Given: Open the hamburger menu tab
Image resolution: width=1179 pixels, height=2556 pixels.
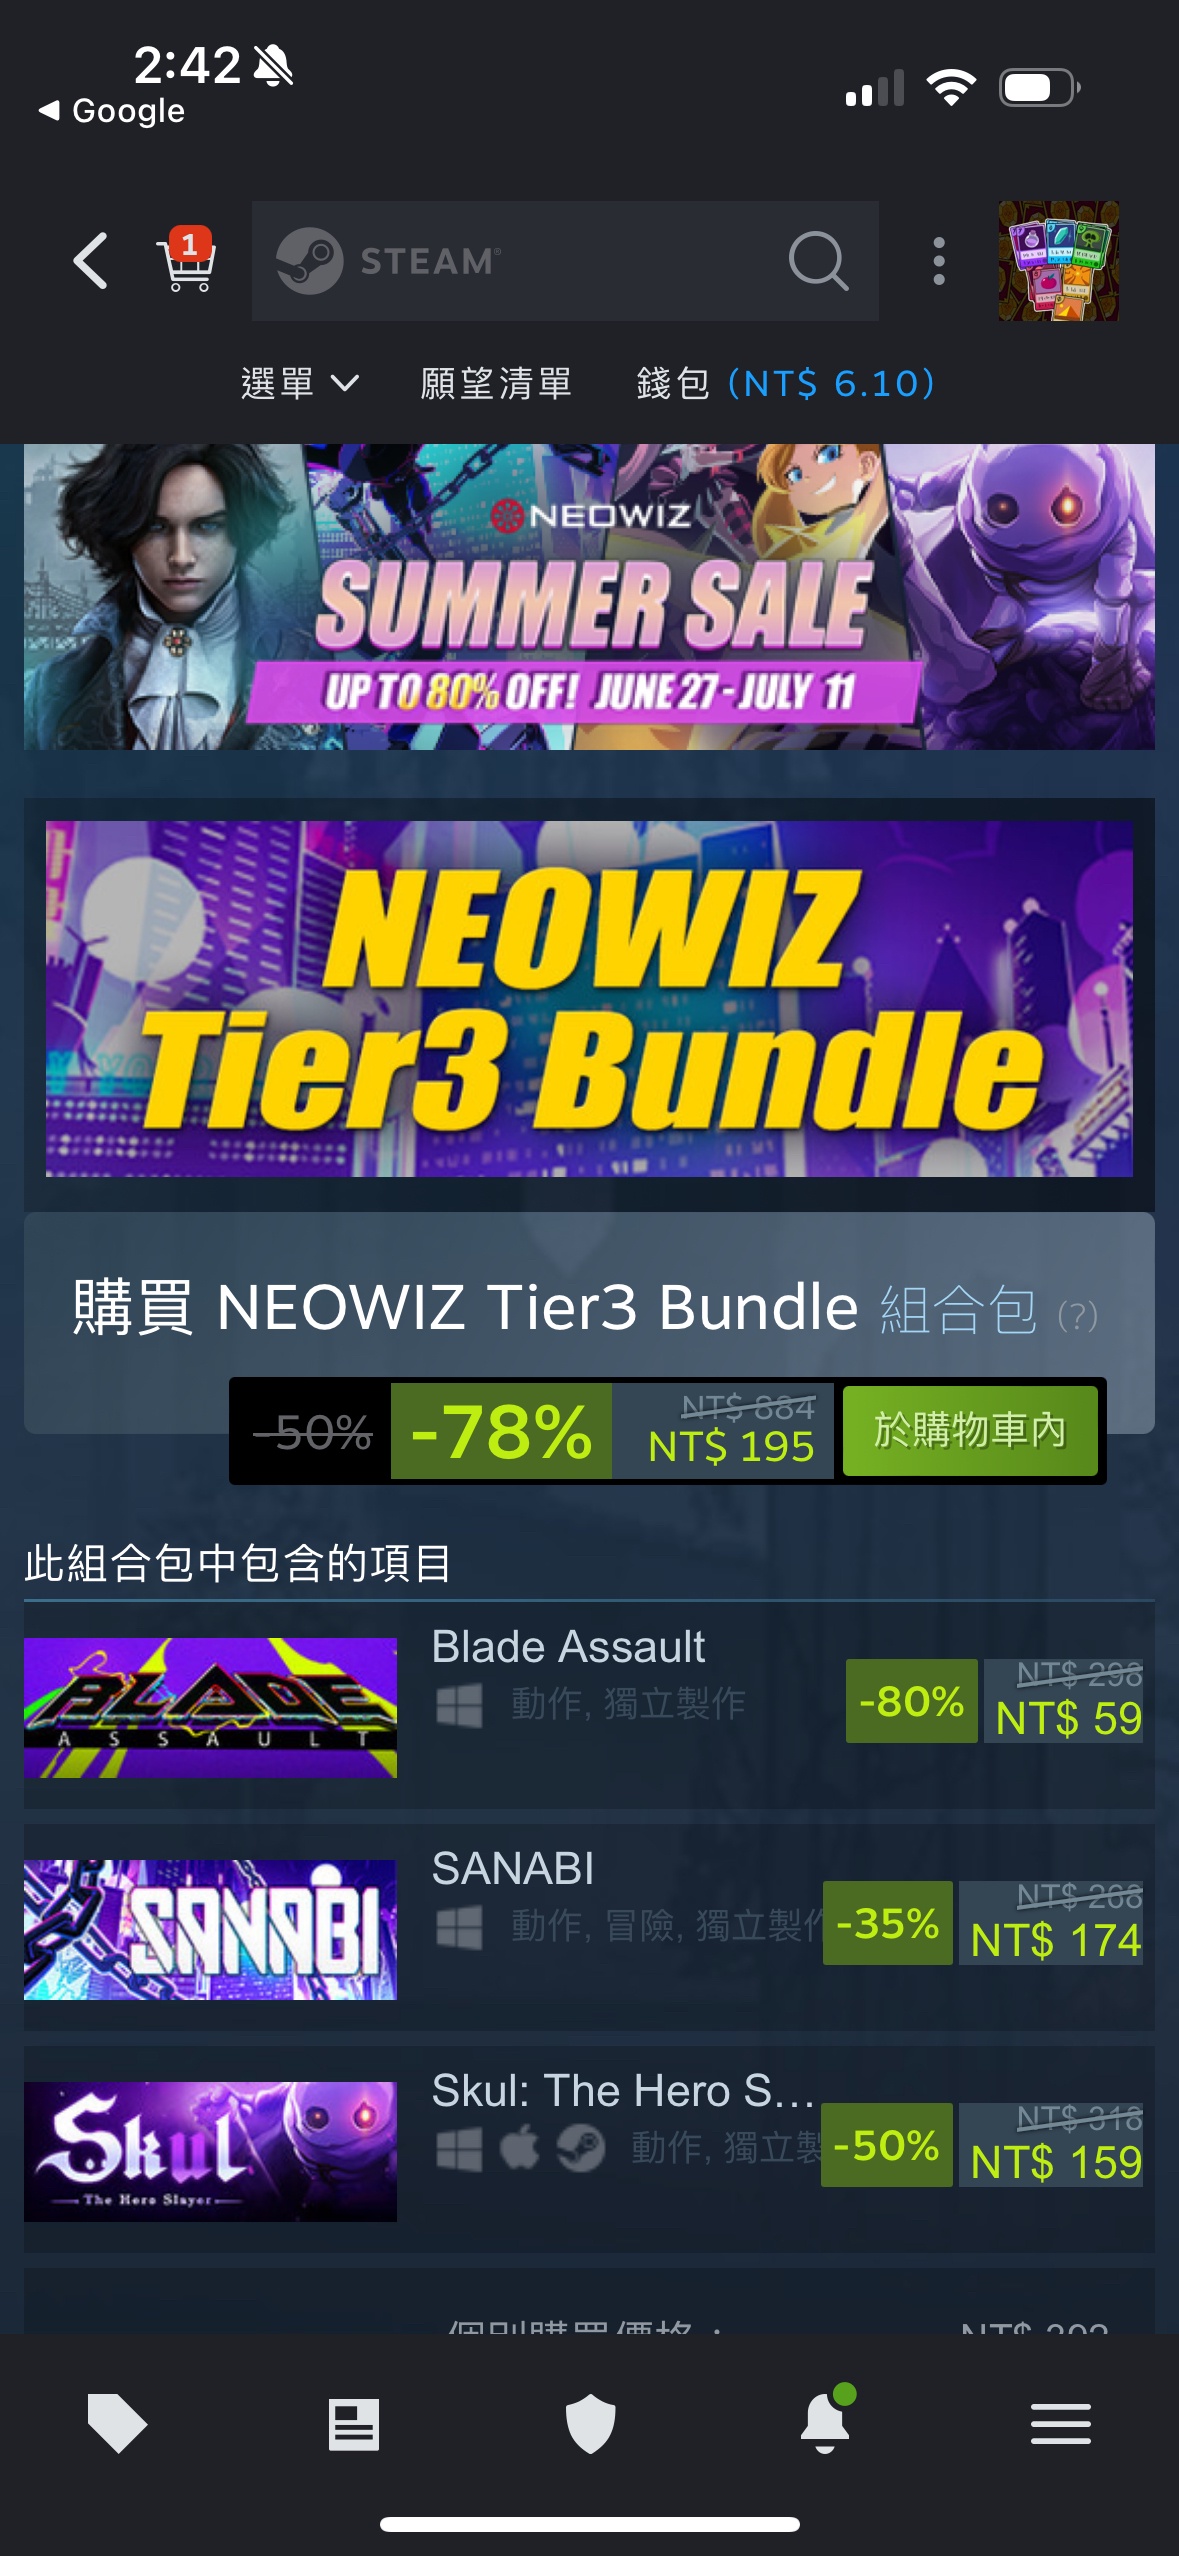Looking at the screenshot, I should pyautogui.click(x=1061, y=2424).
